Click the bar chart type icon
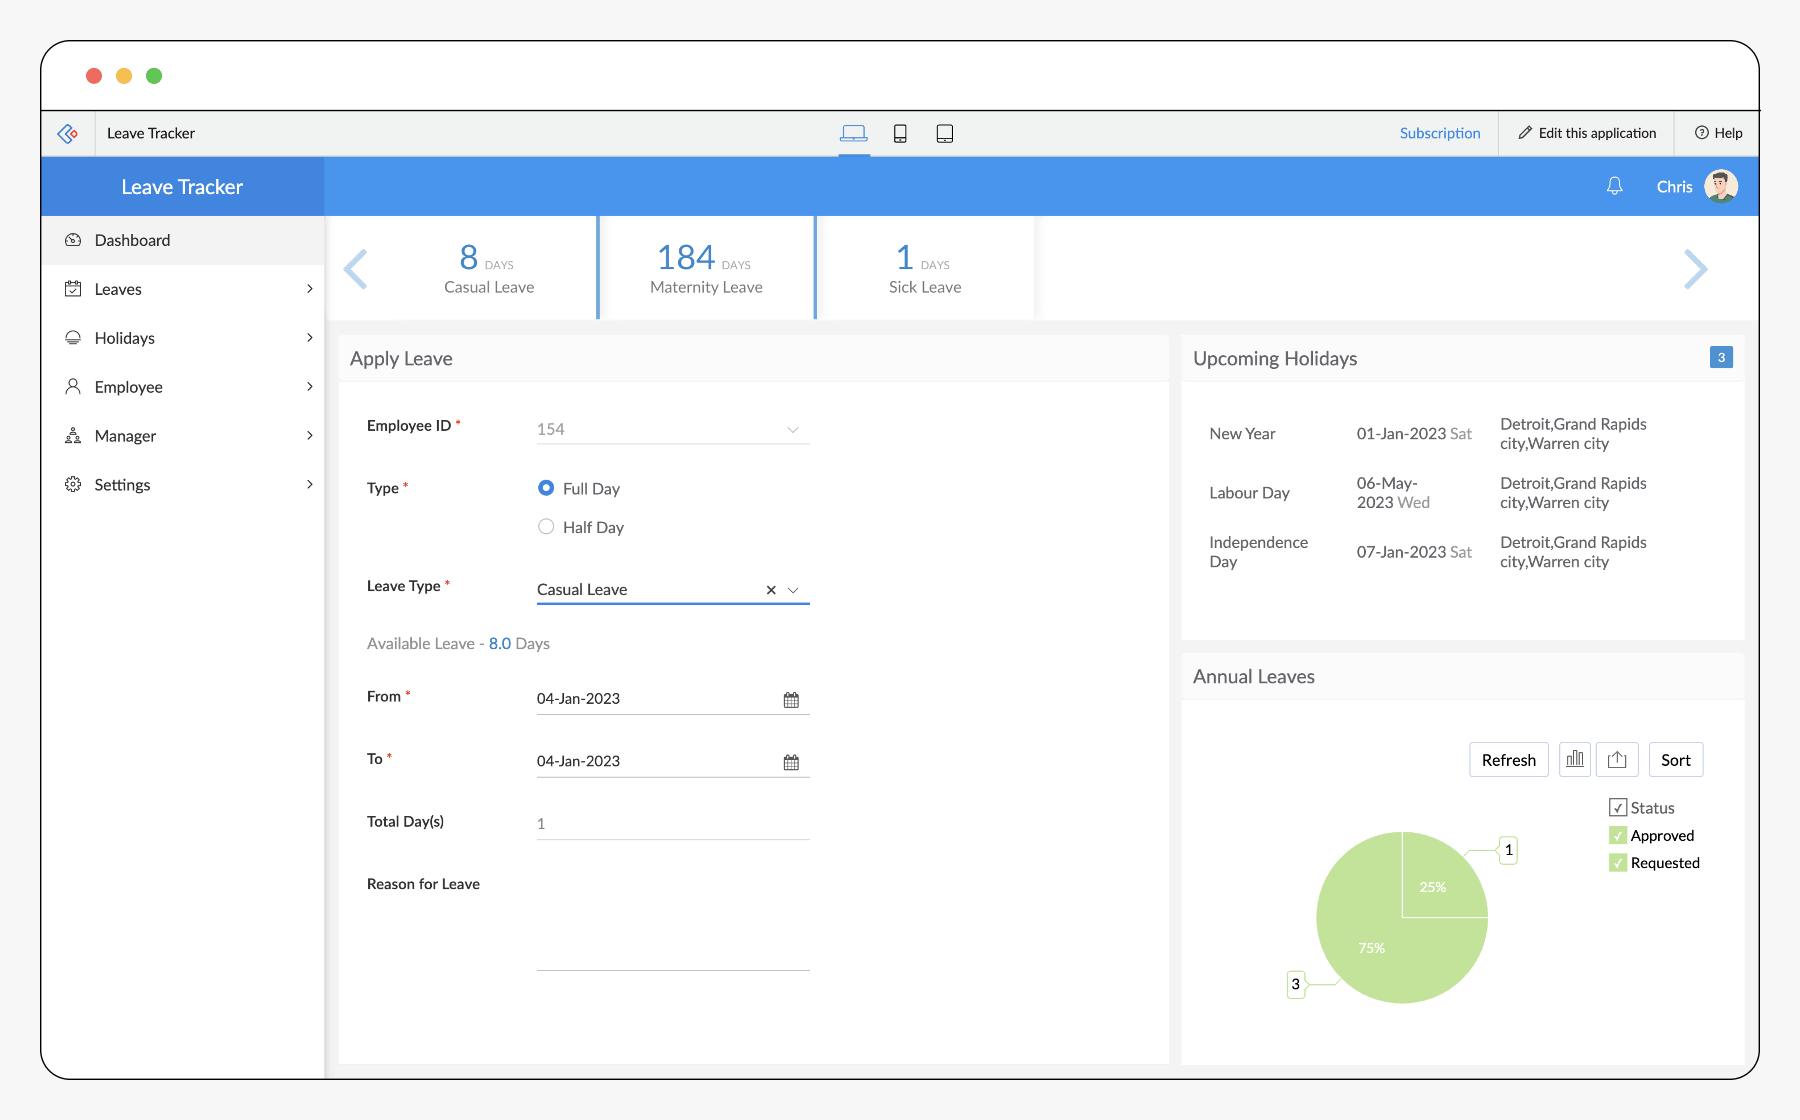This screenshot has width=1800, height=1120. [x=1575, y=760]
